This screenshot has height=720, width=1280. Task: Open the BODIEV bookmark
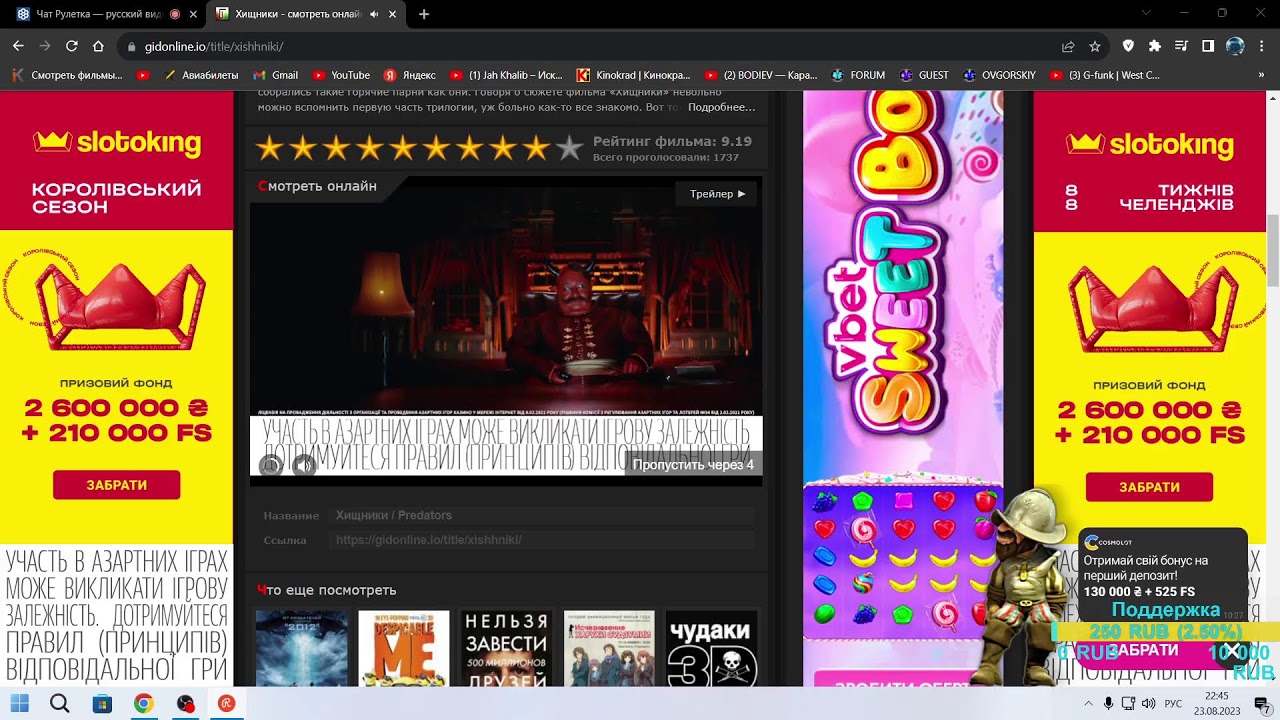(761, 75)
